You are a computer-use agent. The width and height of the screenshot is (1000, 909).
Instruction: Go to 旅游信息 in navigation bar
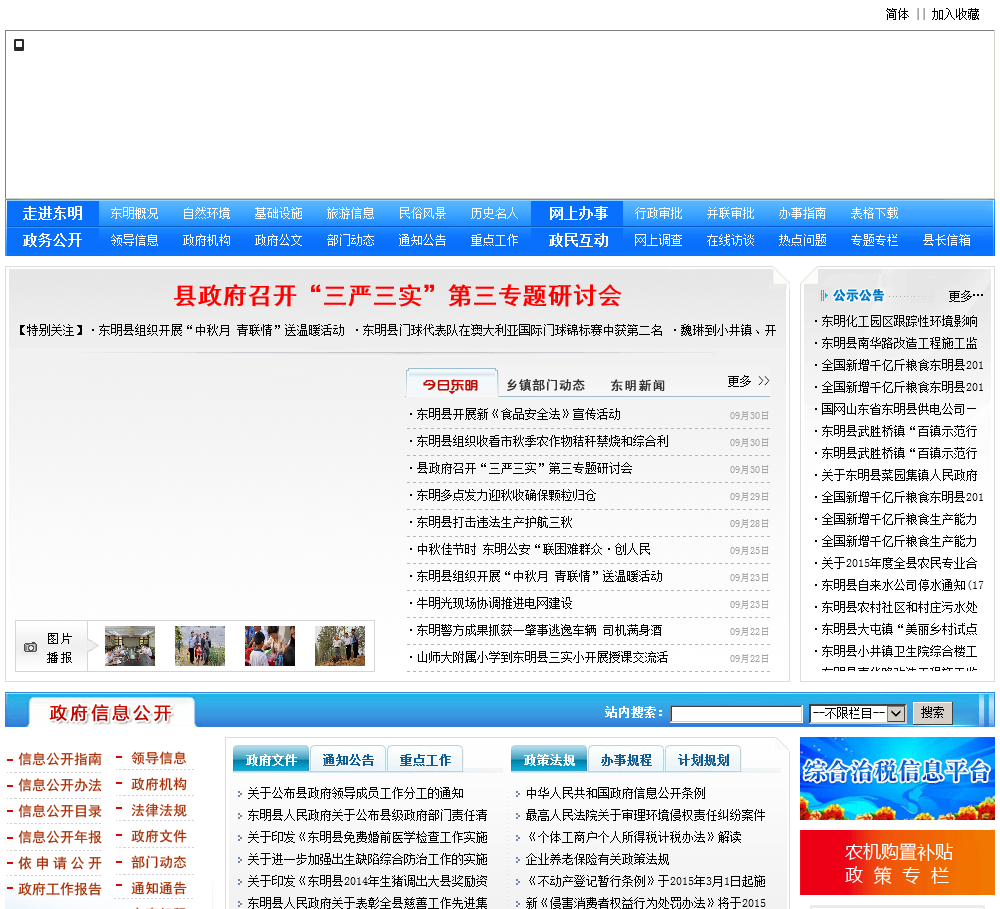351,213
